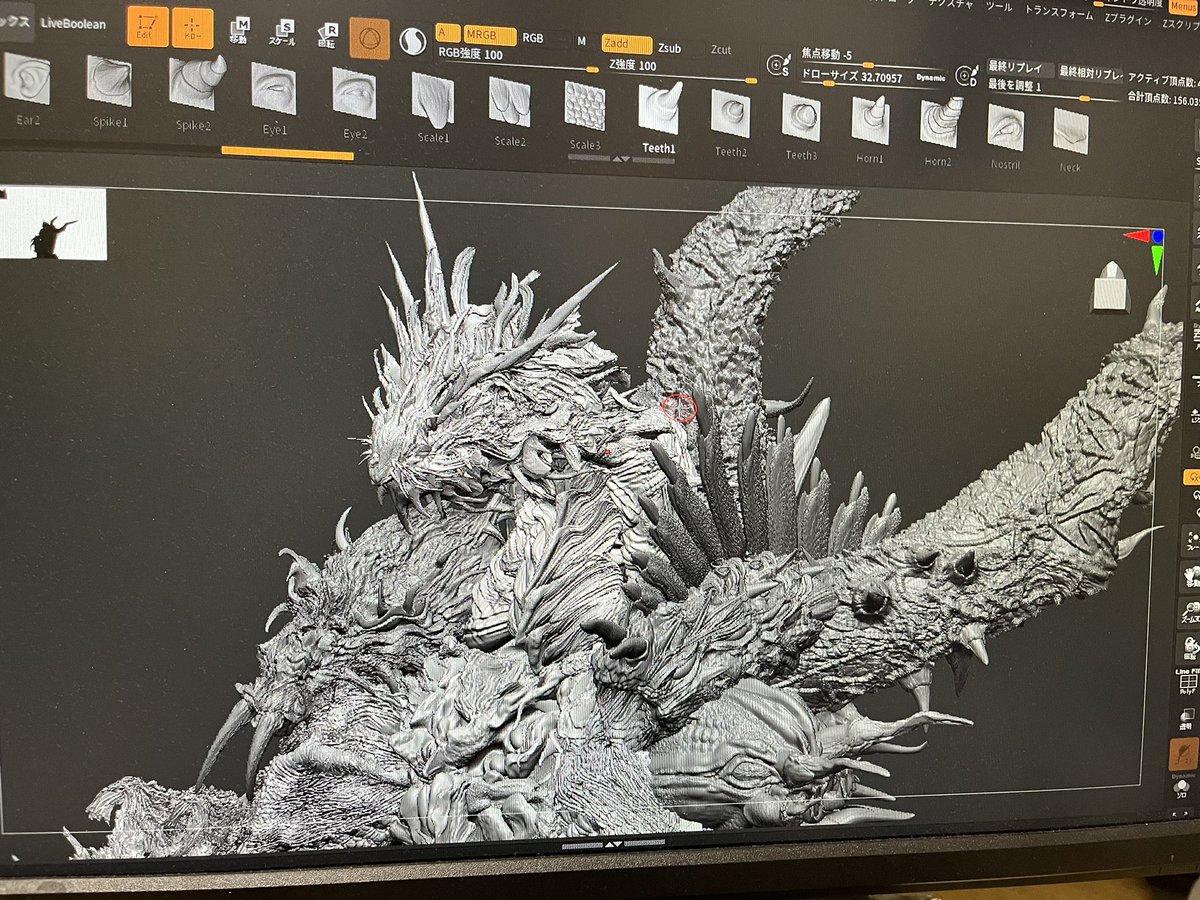The width and height of the screenshot is (1200, 900).
Task: Select the Ear2 brush thumbnail
Action: tap(26, 78)
